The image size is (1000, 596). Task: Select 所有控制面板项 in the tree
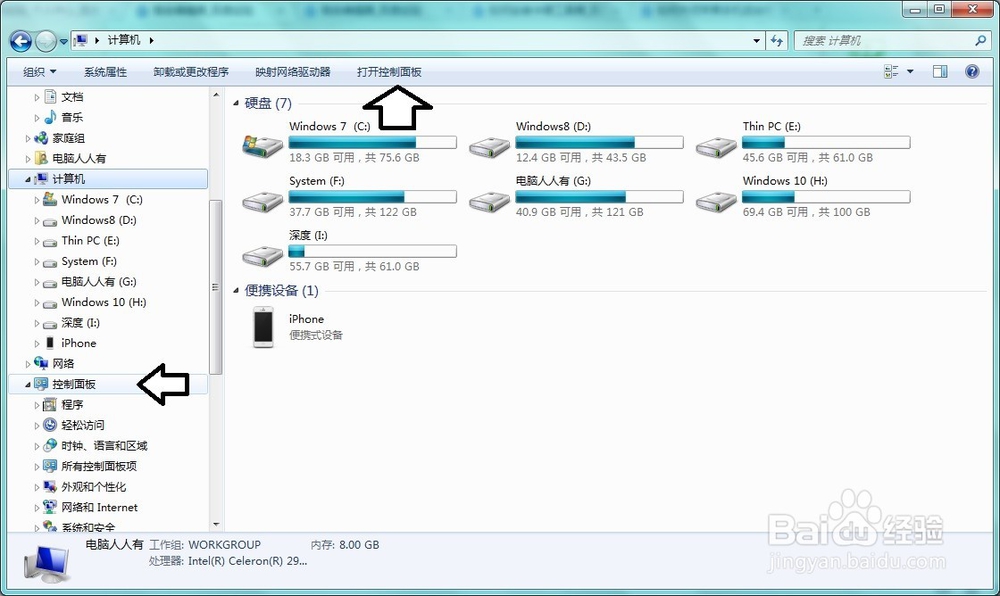tap(99, 466)
